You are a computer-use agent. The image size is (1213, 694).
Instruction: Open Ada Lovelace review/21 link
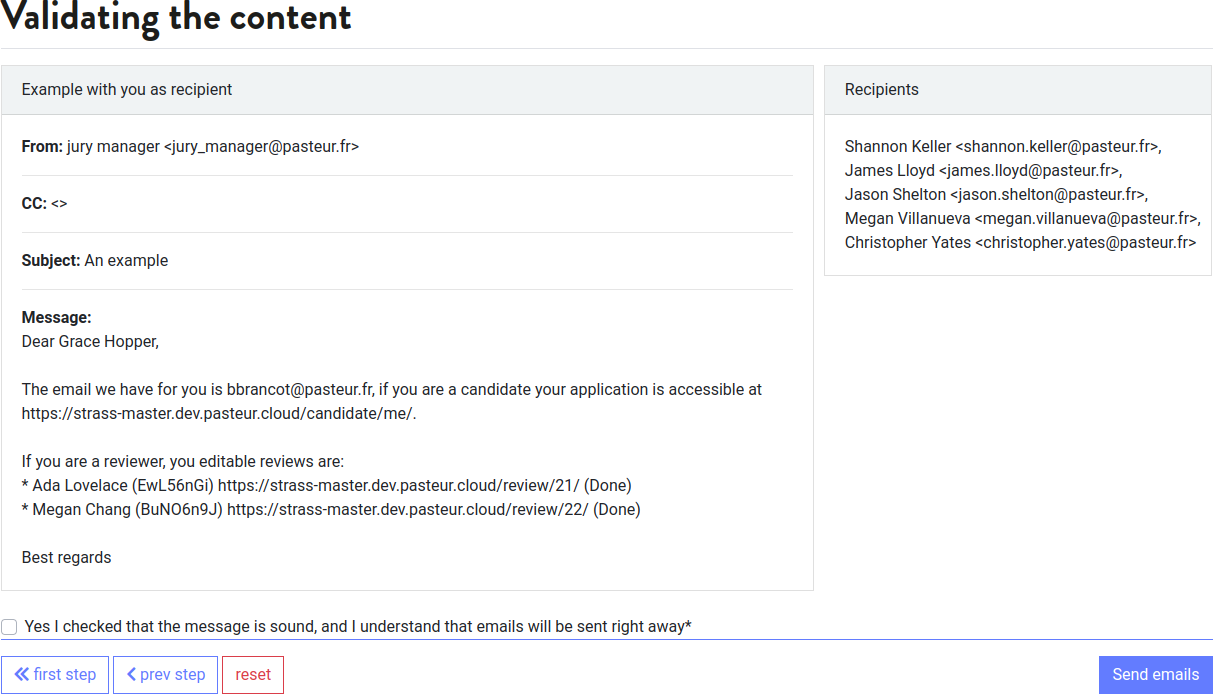tap(398, 486)
